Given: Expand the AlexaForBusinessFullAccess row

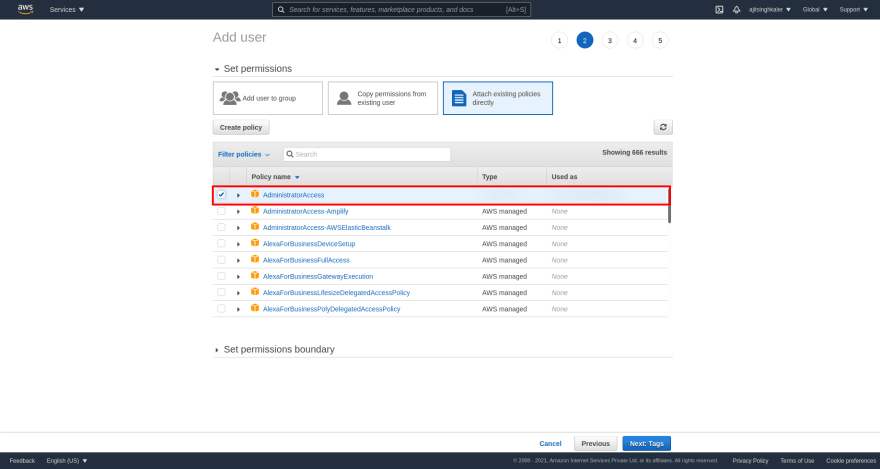Looking at the screenshot, I should click(x=238, y=260).
